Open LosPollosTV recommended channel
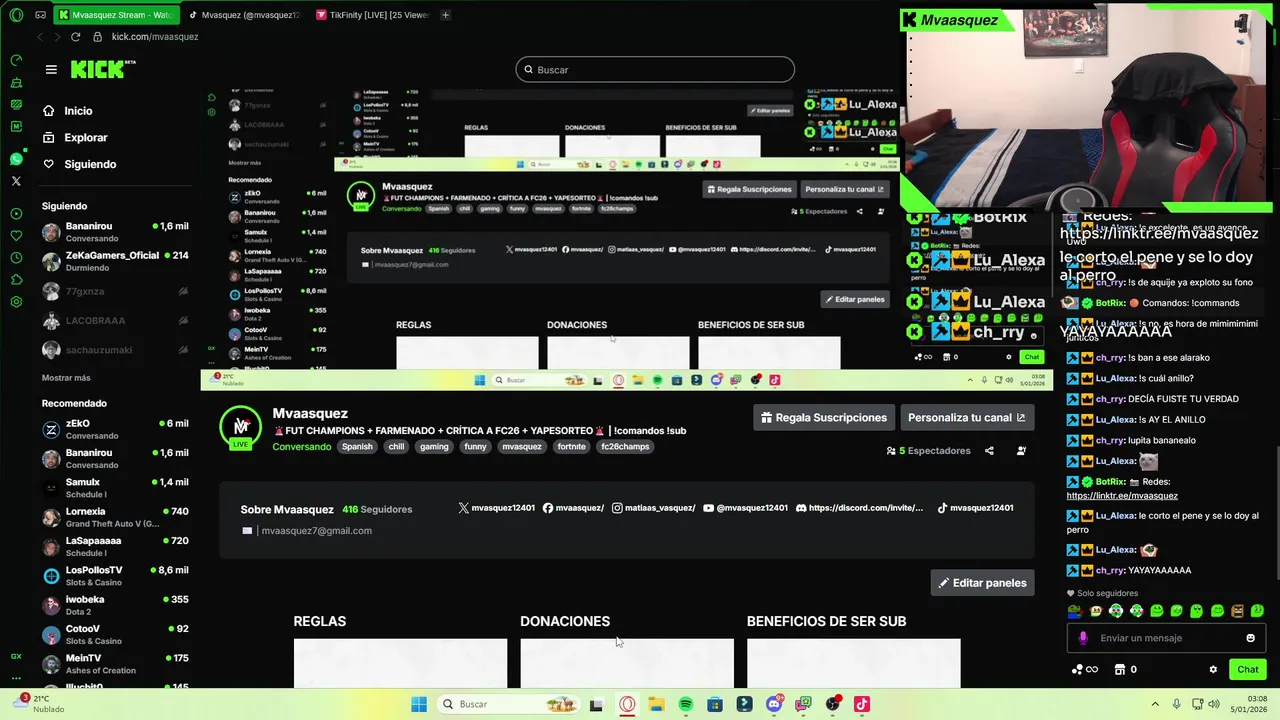The image size is (1280, 720). 115,576
